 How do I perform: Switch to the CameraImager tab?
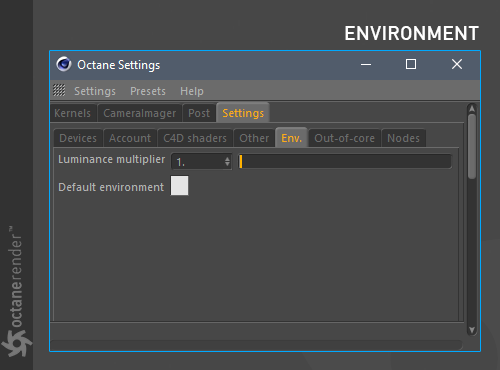tap(139, 113)
